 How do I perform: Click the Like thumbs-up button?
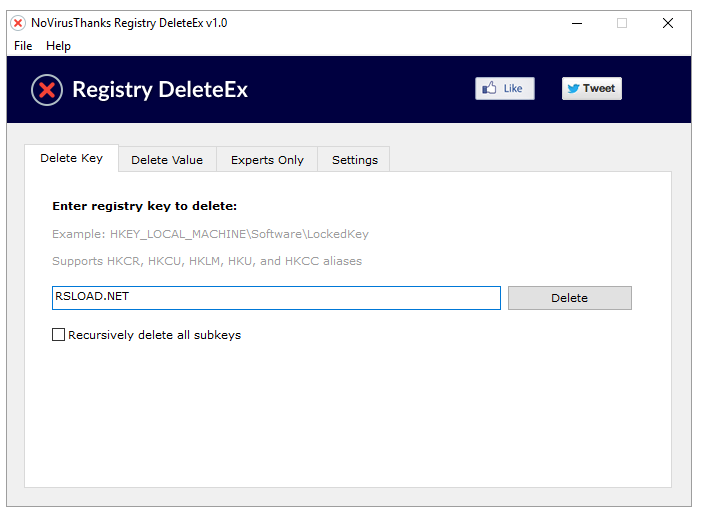505,88
